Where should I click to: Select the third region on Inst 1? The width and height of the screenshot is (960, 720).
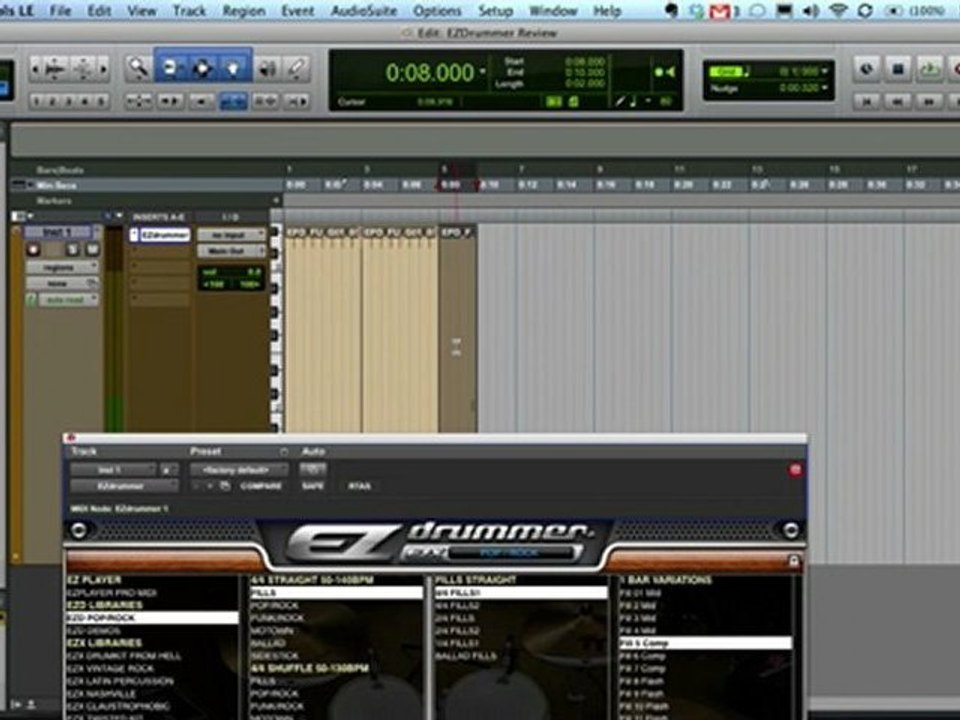pyautogui.click(x=457, y=331)
